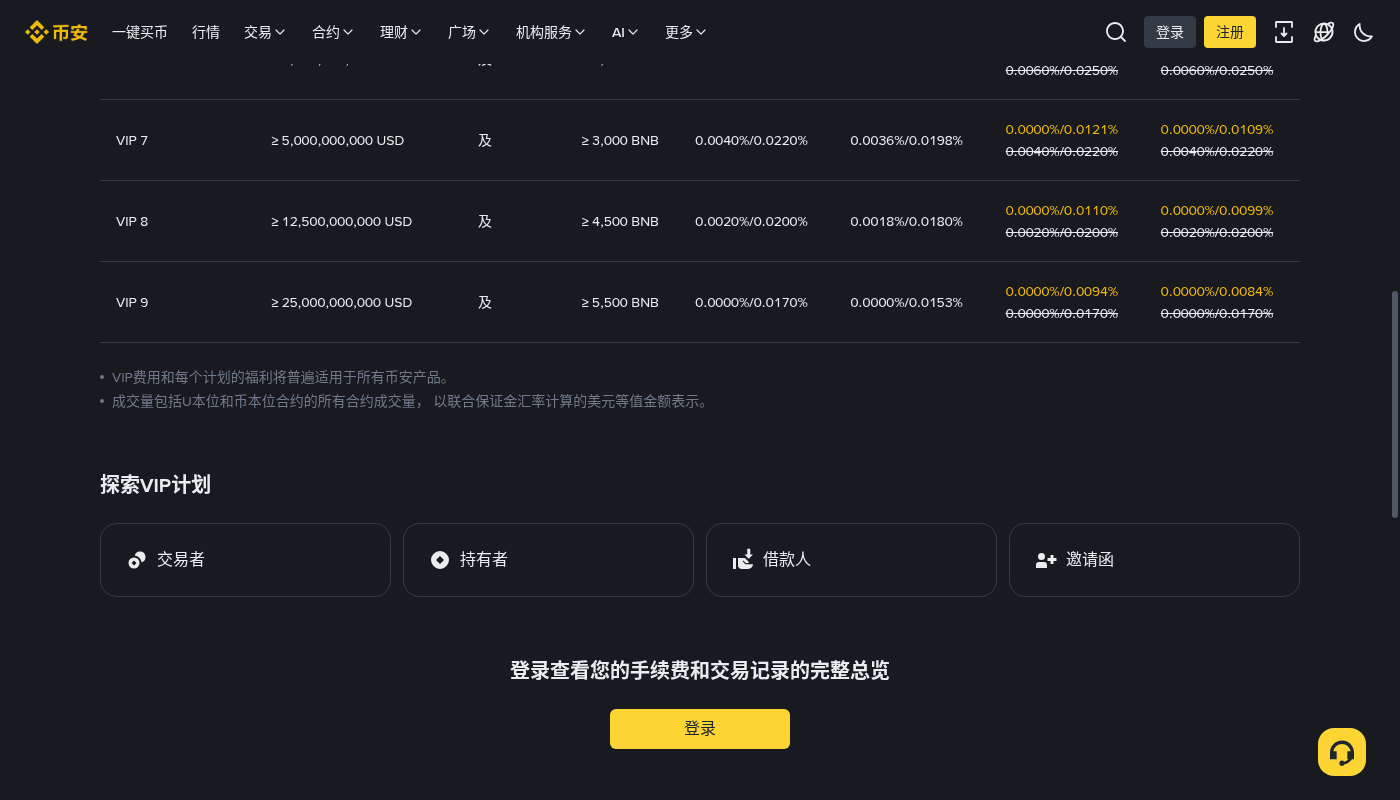The width and height of the screenshot is (1400, 800).
Task: Click the ≥ 5,000,000,000 USD cell
Action: [338, 141]
